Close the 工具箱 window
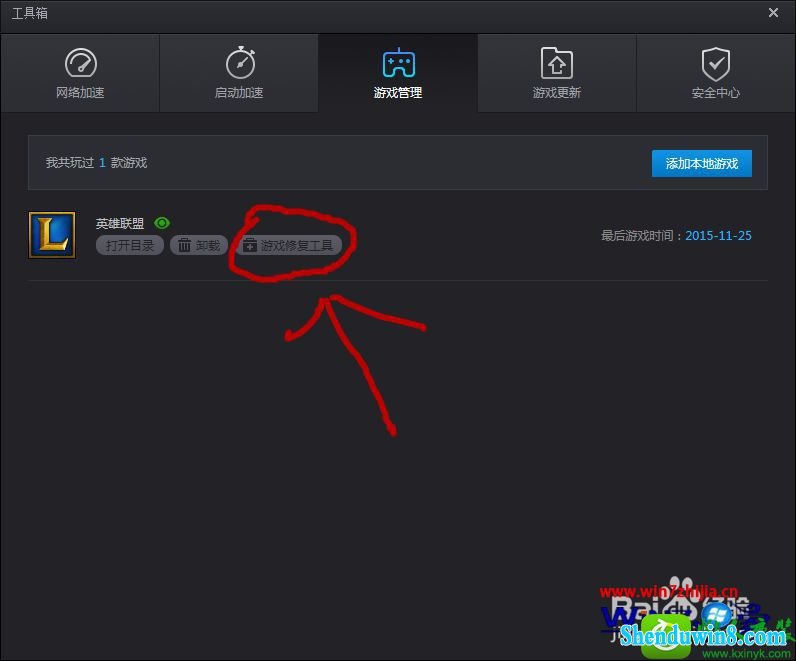 point(773,13)
